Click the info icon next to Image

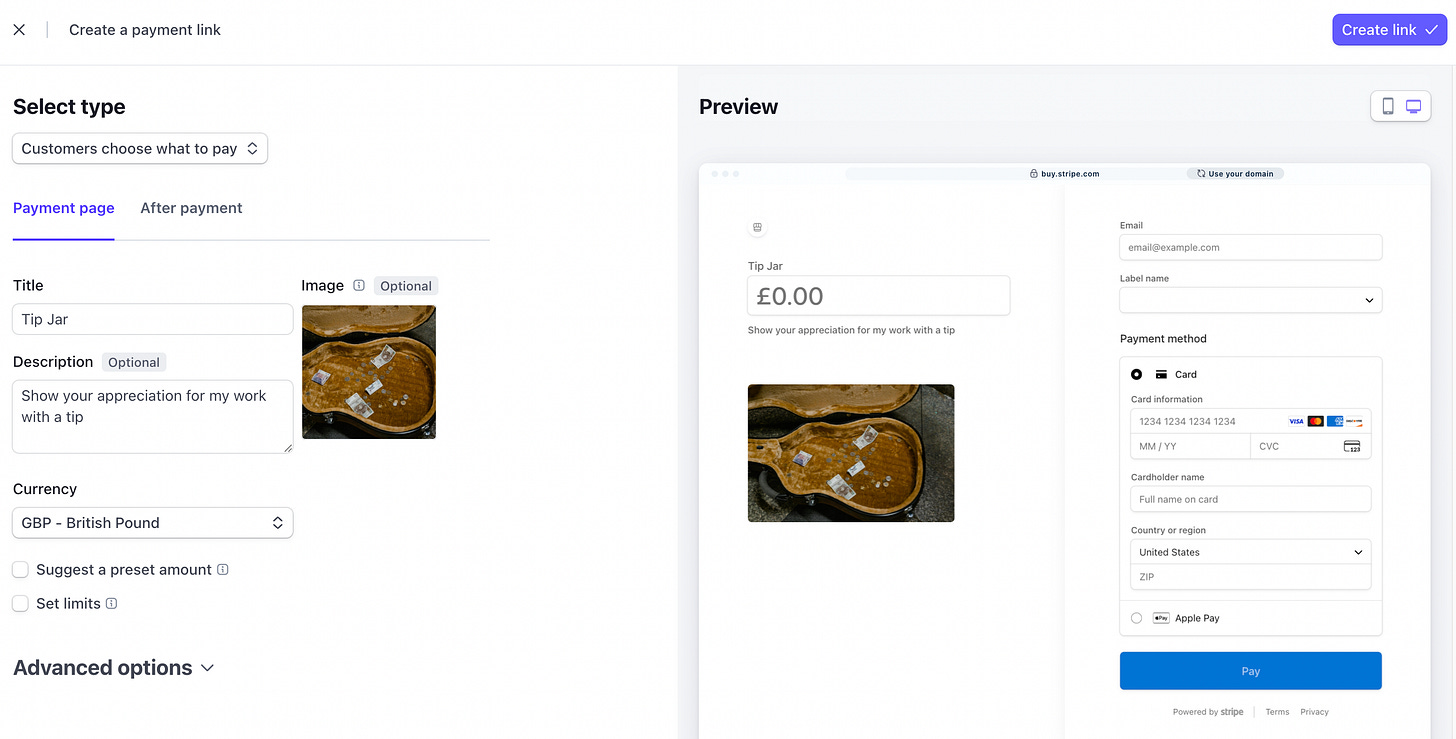[359, 285]
